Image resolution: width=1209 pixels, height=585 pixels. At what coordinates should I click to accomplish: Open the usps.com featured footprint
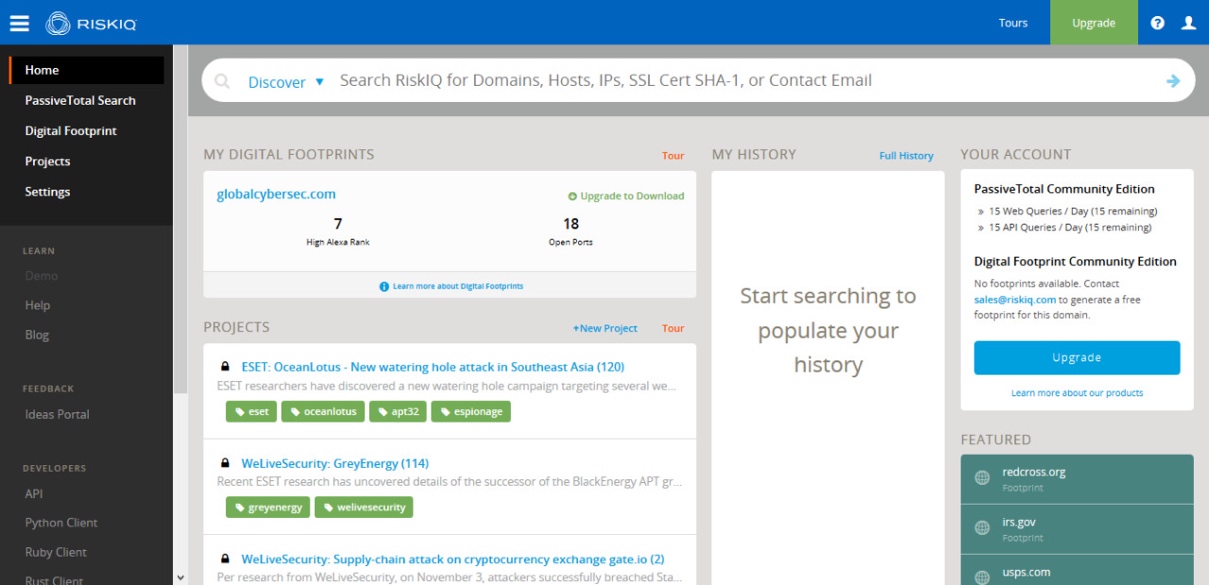click(1077, 571)
